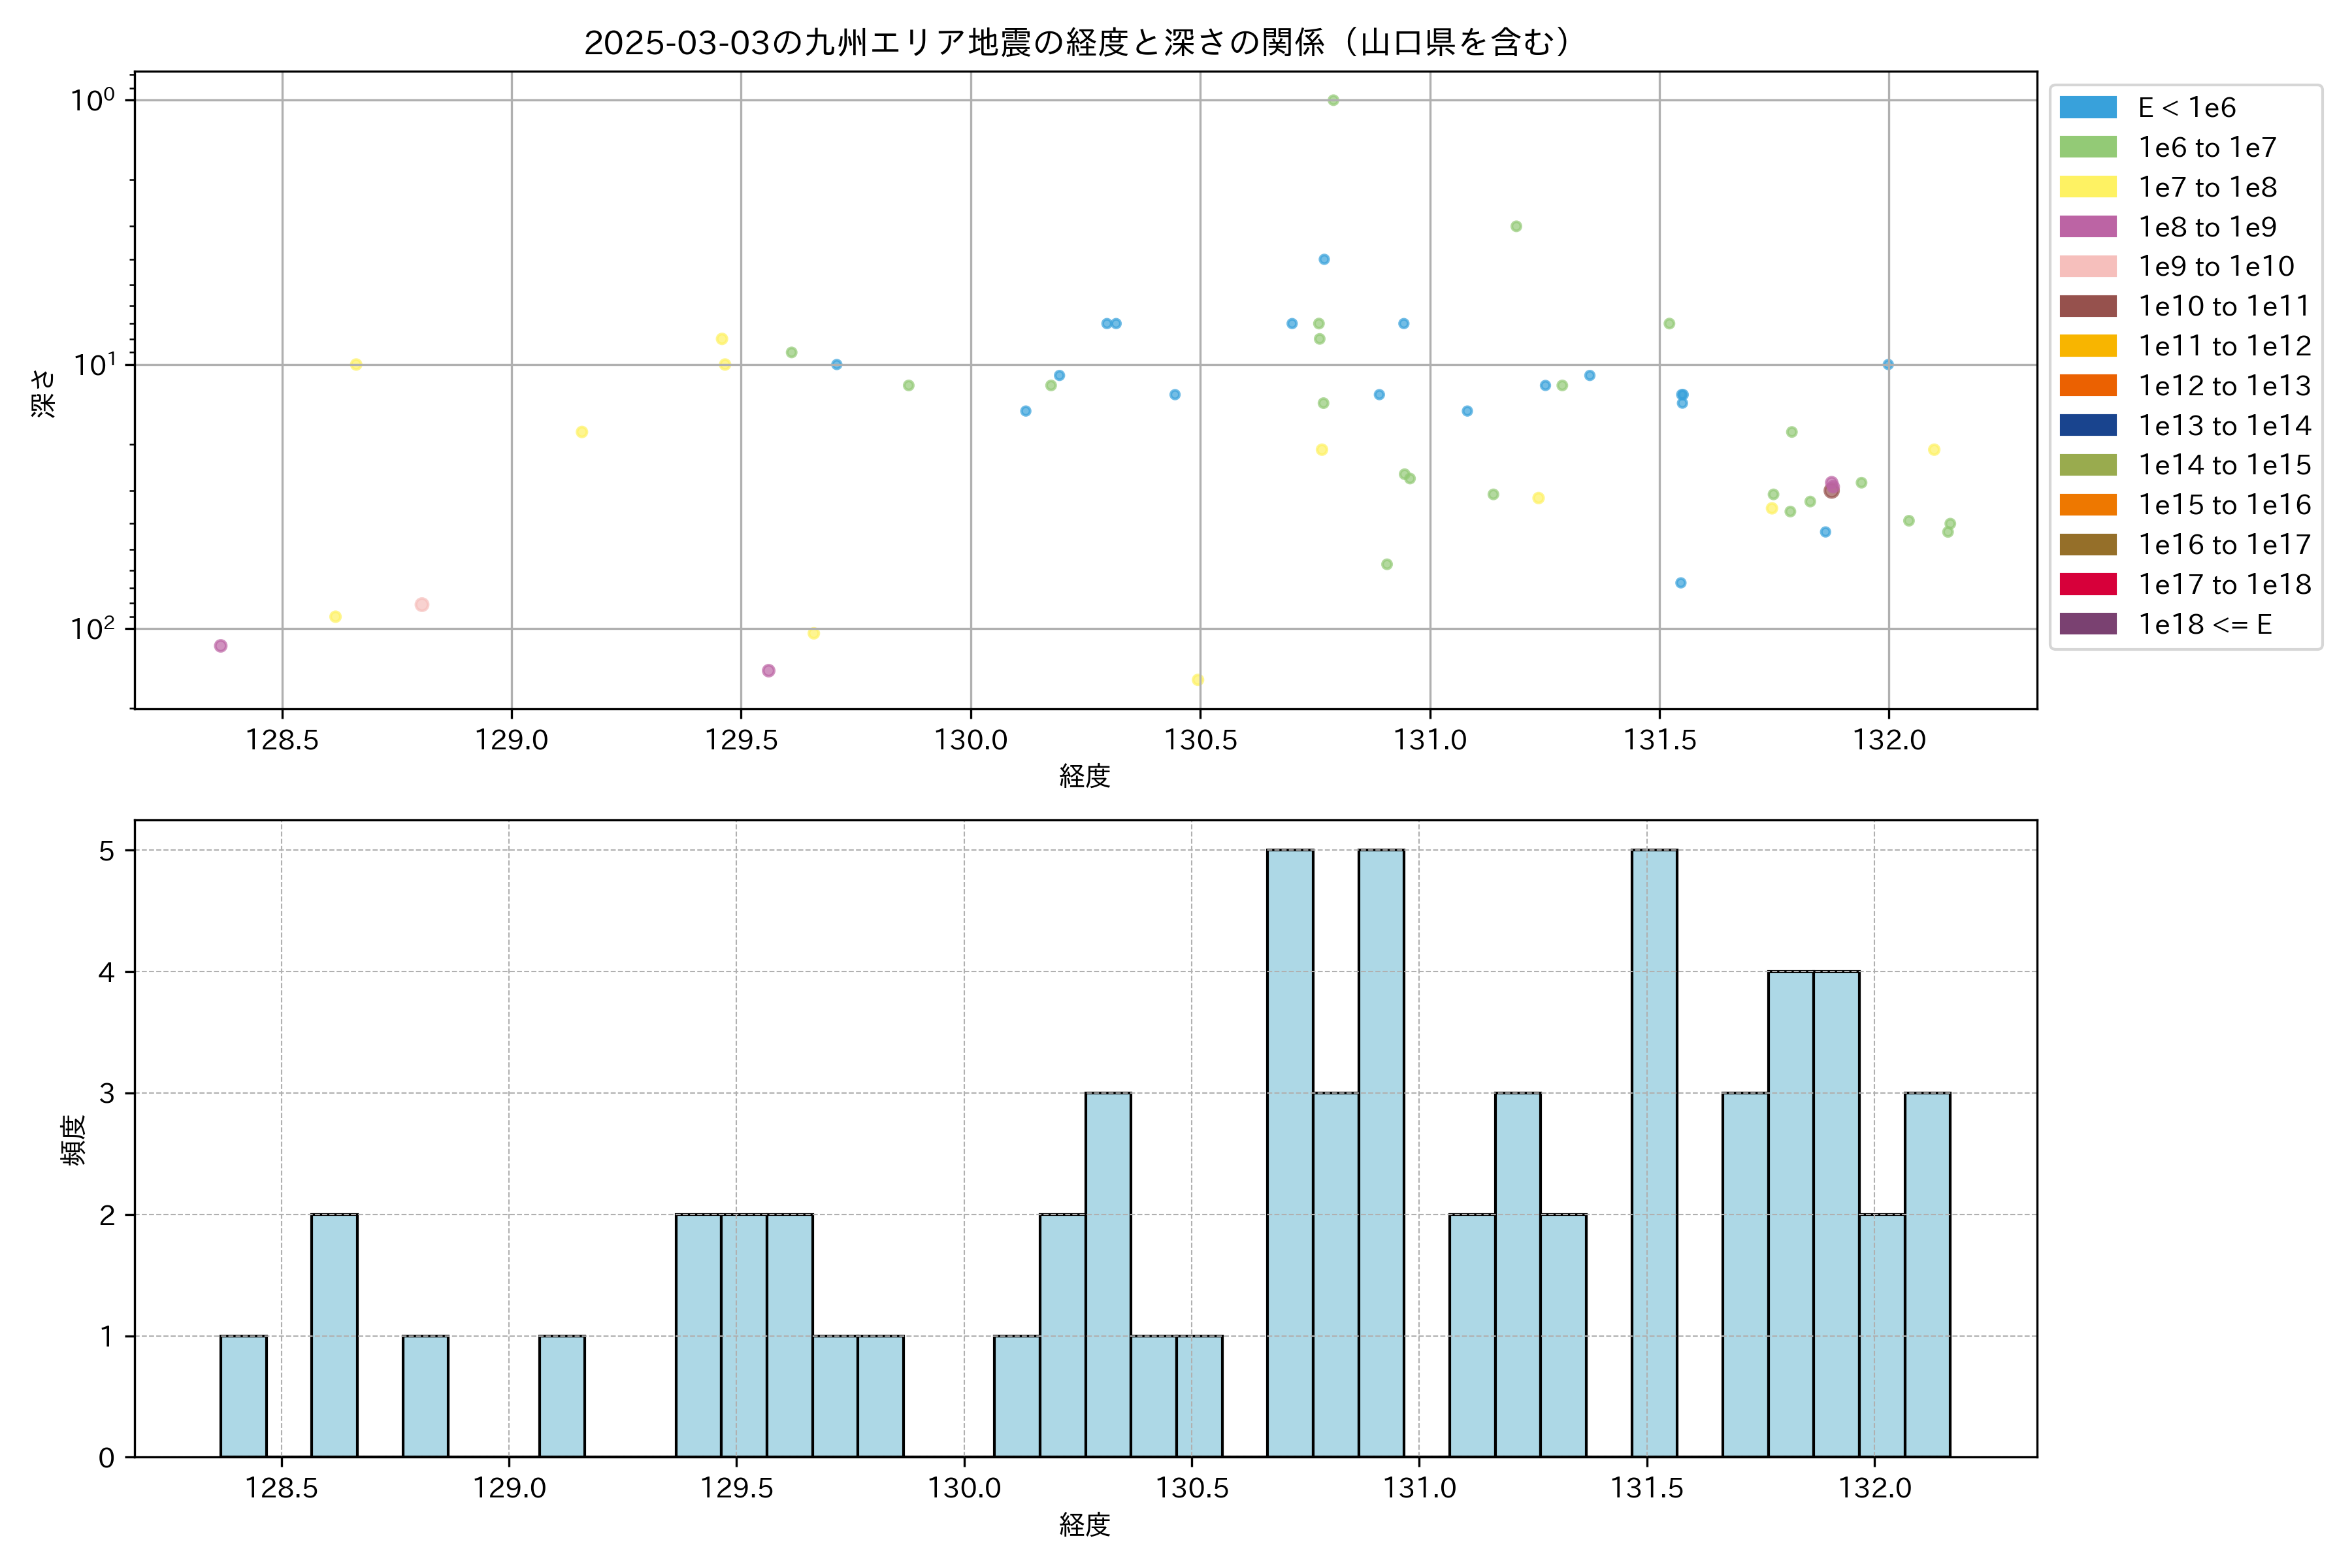
Task: Click the crimson 1e17 to 1e18 swatch
Action: click(x=2088, y=584)
